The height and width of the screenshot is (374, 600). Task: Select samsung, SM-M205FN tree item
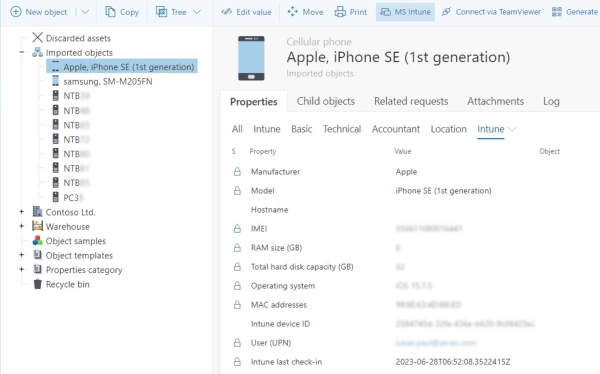pyautogui.click(x=108, y=82)
